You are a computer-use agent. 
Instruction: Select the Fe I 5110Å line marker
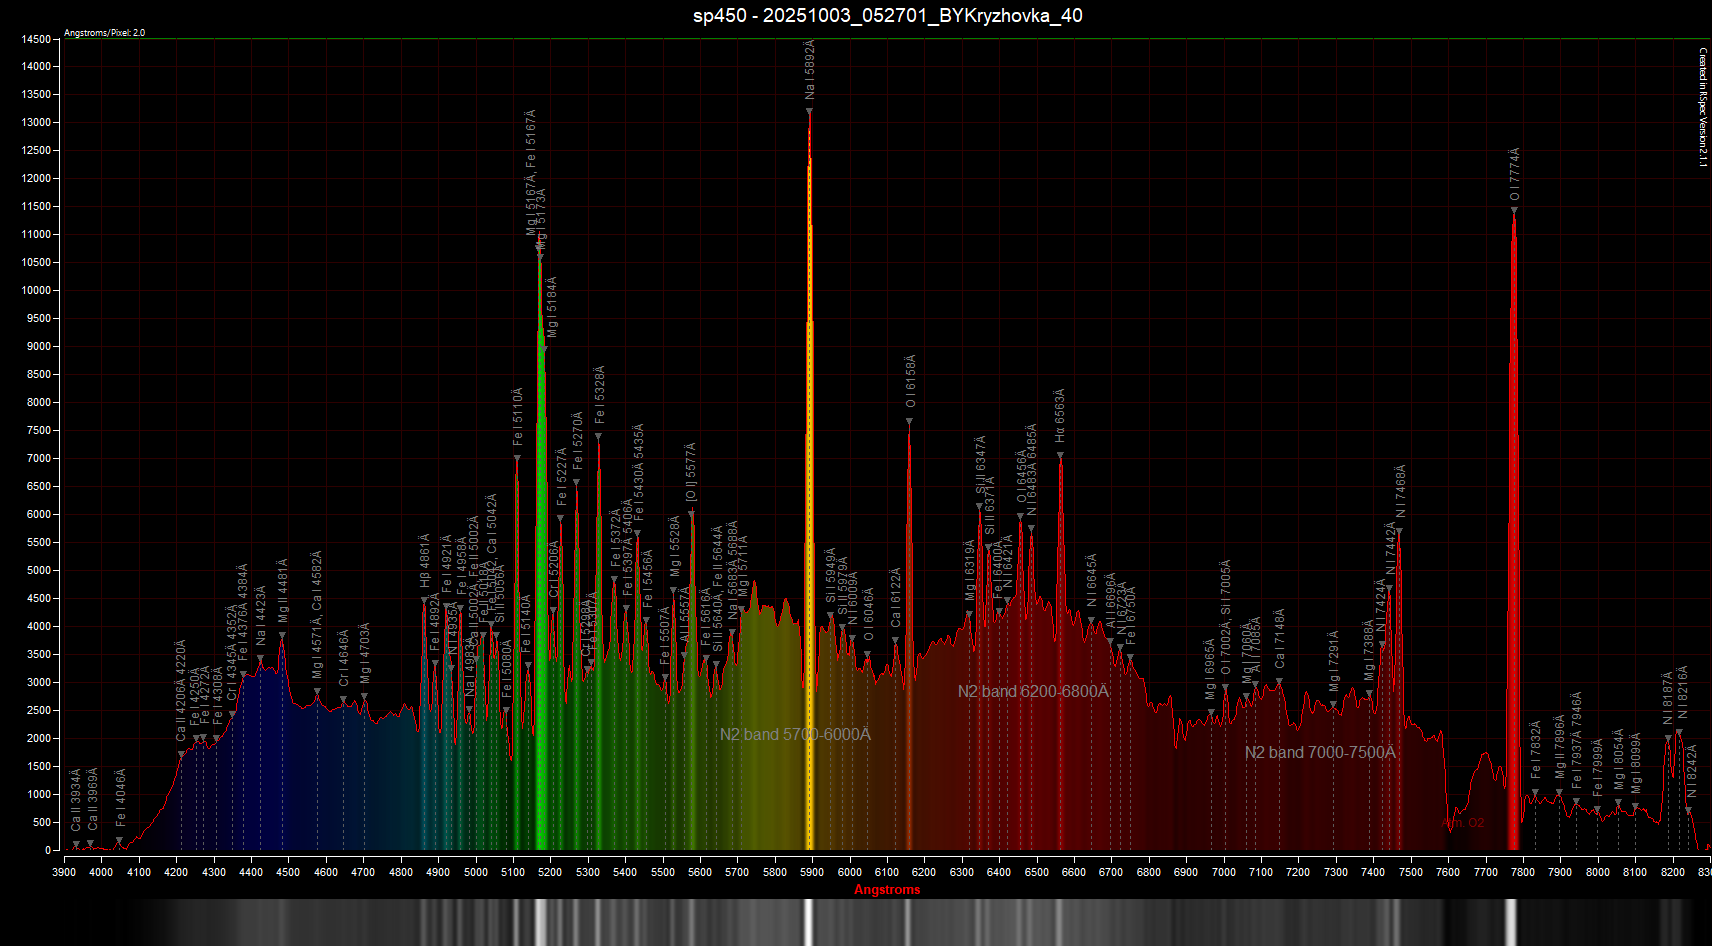point(517,458)
